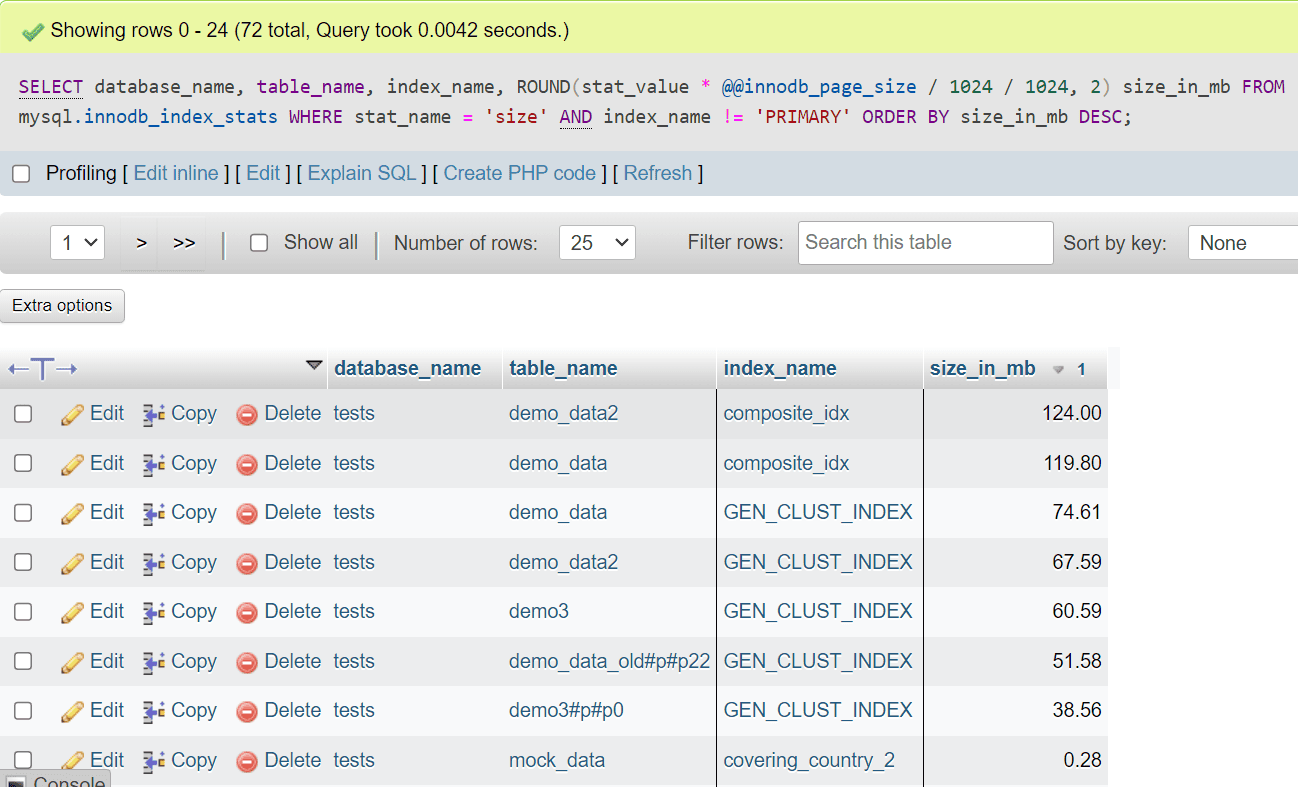Click the Delete icon for mock_data row

point(247,761)
